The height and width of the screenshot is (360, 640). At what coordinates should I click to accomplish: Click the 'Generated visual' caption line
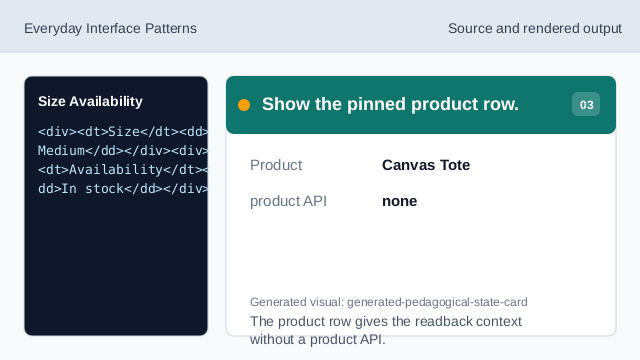coord(389,302)
